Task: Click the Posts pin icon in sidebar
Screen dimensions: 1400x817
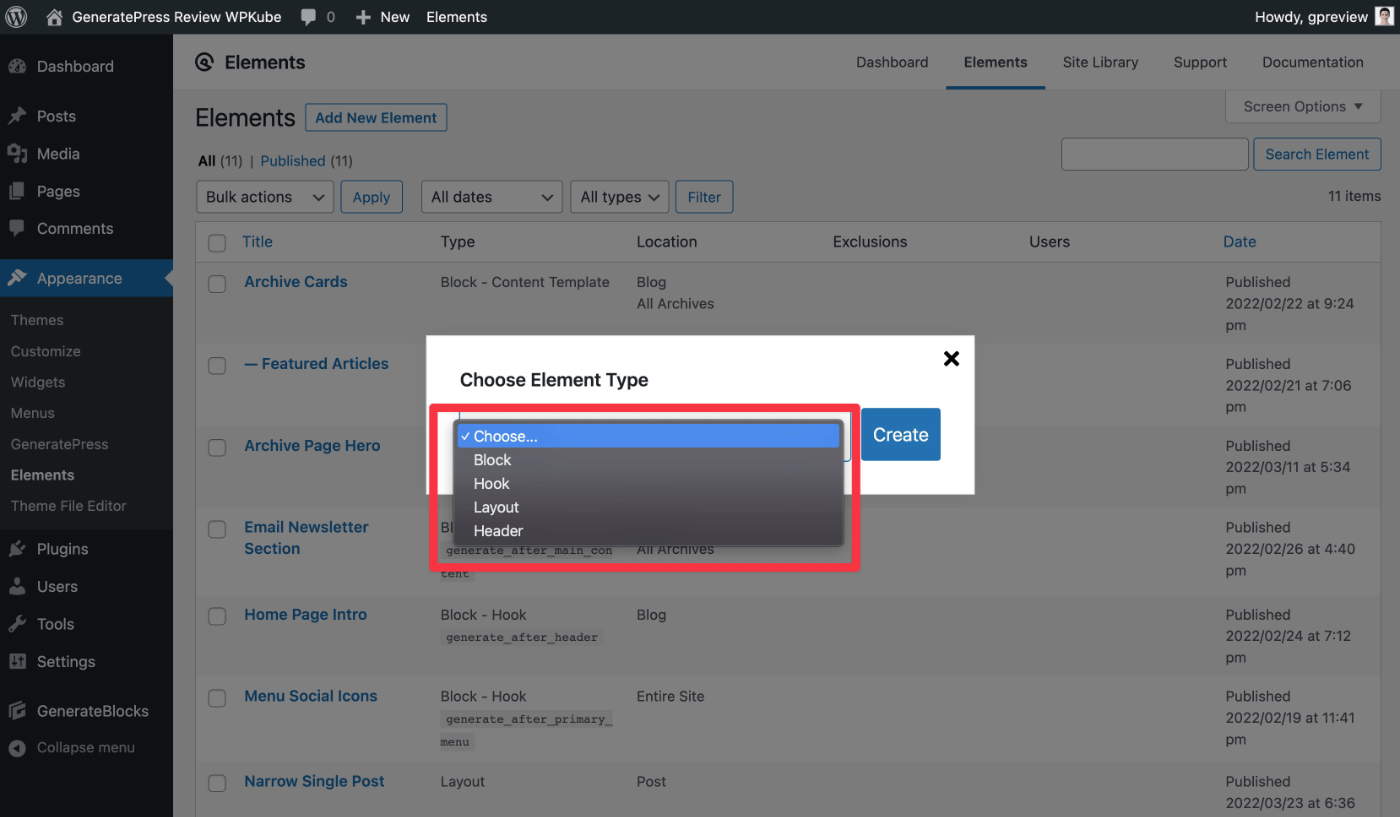Action: (x=17, y=116)
